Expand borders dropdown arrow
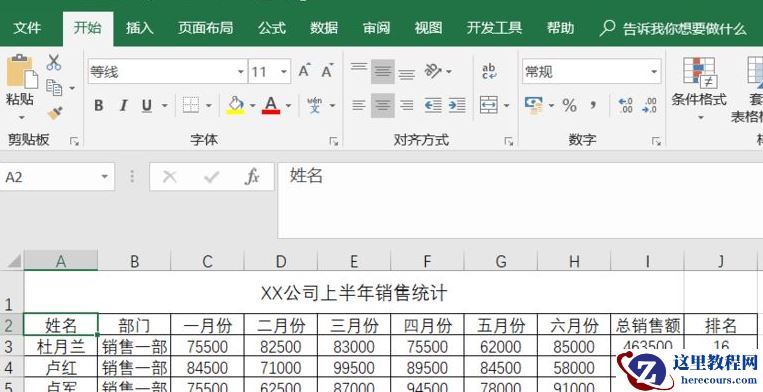This screenshot has width=763, height=392. point(209,106)
